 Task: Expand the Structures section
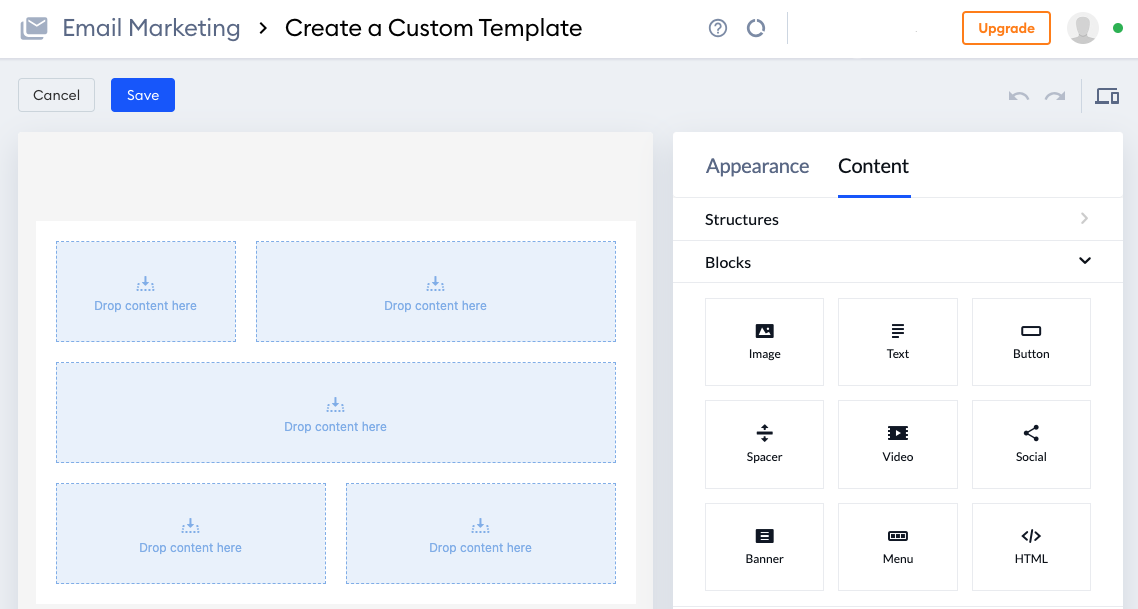point(898,219)
